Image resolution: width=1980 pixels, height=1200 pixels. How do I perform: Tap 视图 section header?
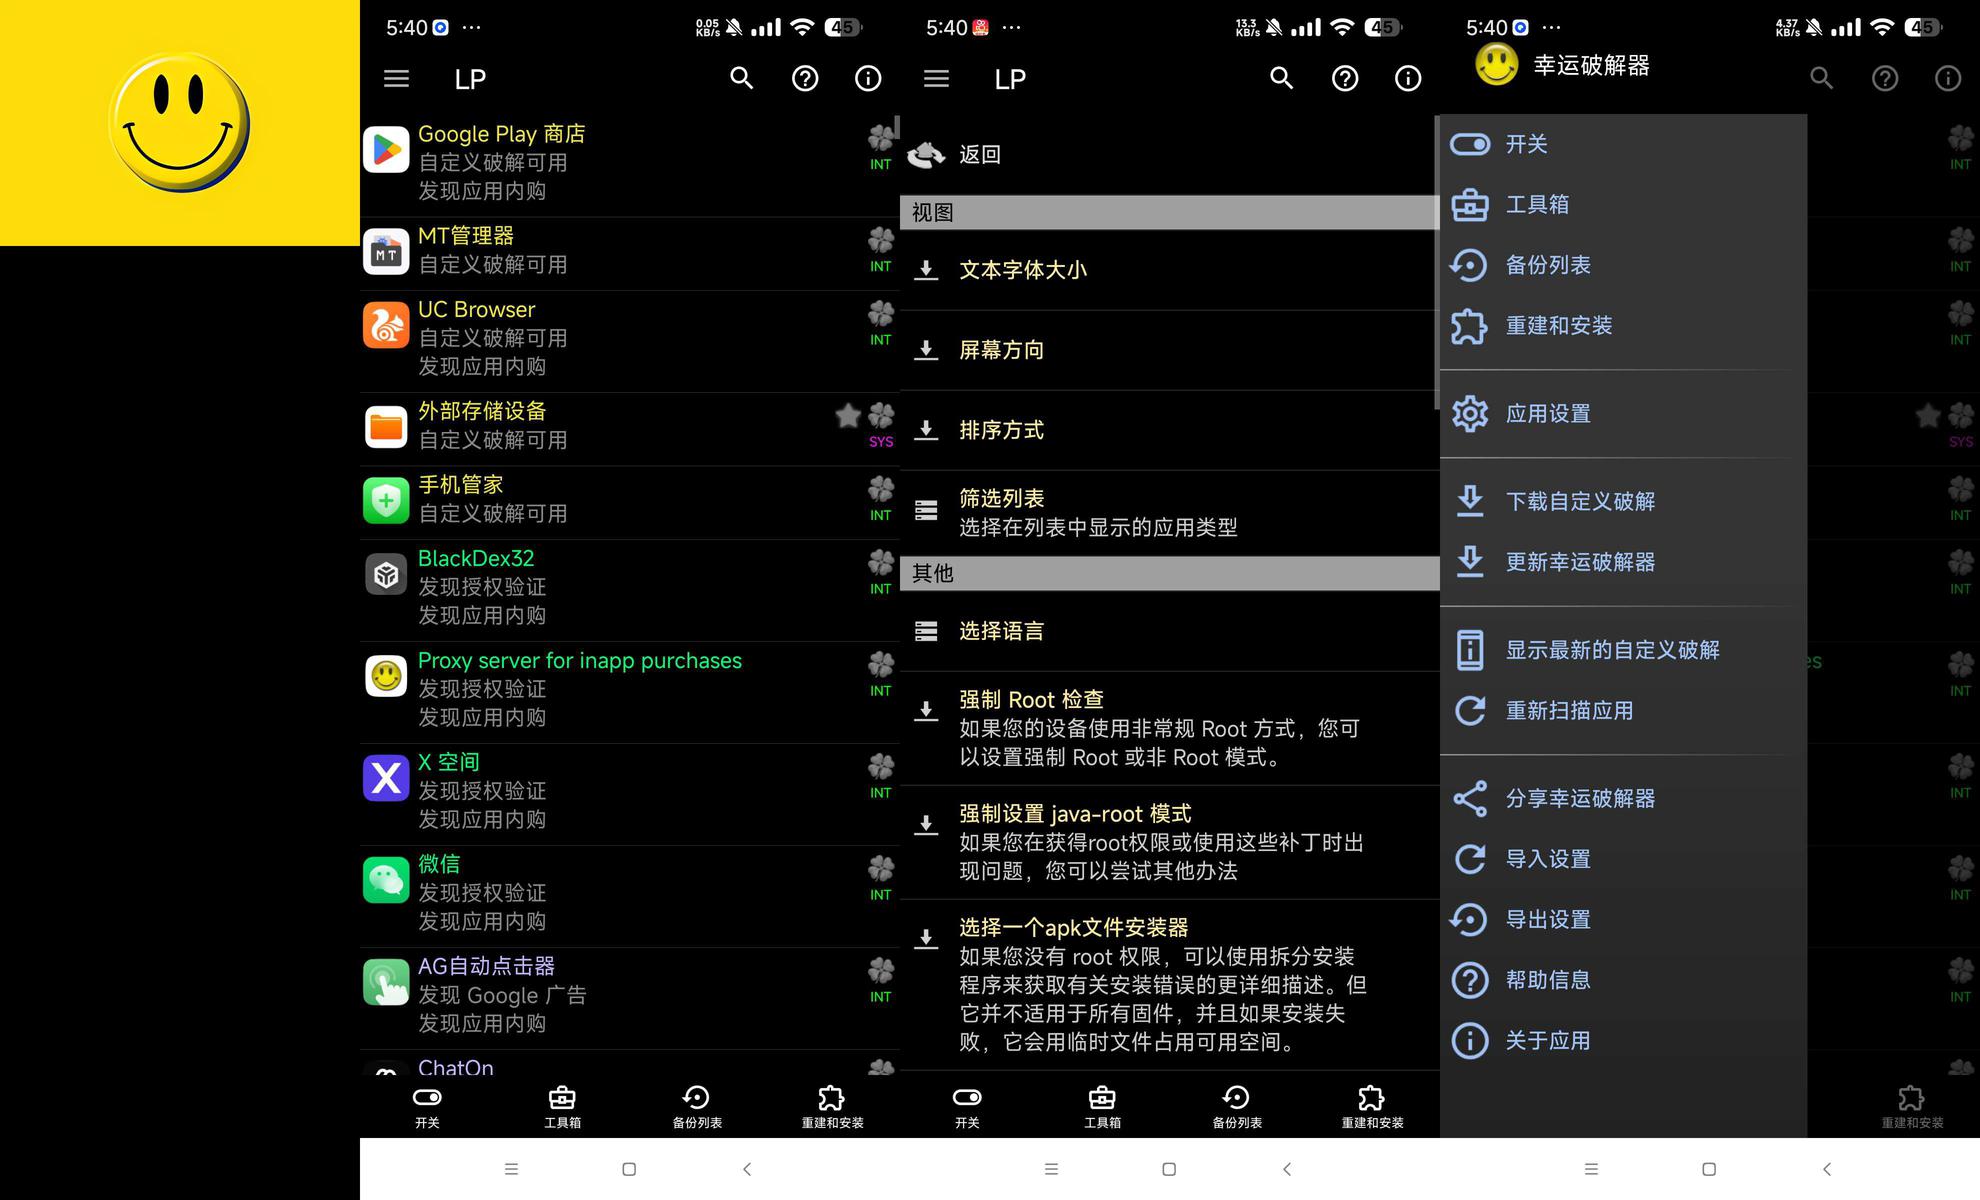point(1169,213)
